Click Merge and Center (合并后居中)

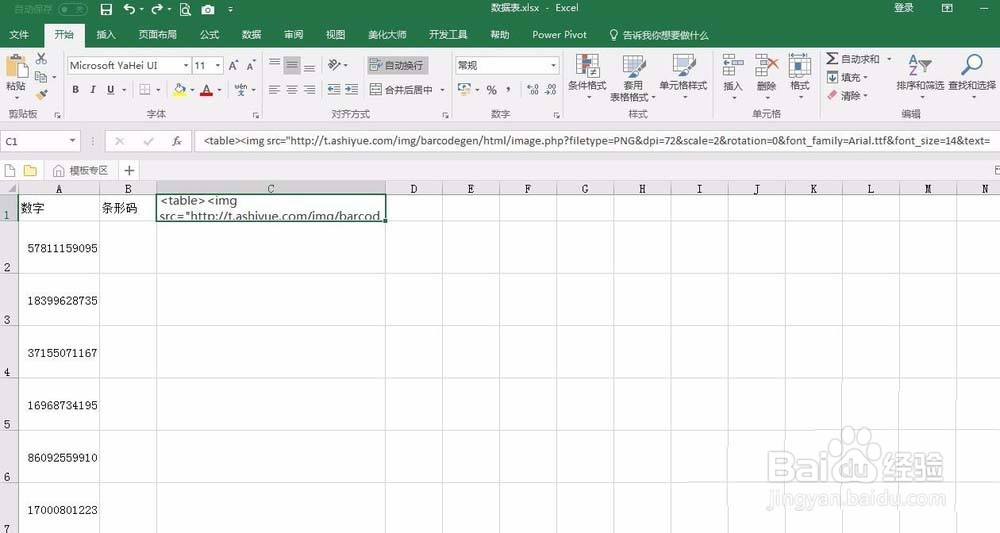click(x=401, y=90)
